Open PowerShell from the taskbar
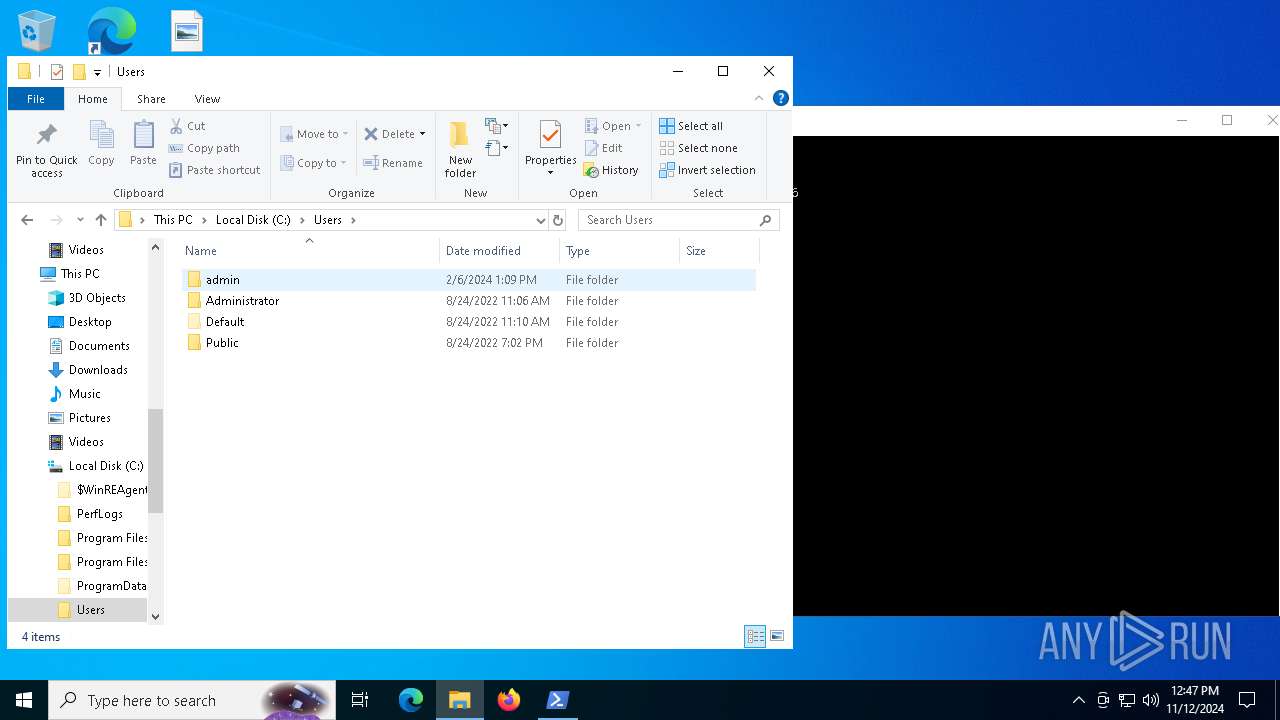 558,700
